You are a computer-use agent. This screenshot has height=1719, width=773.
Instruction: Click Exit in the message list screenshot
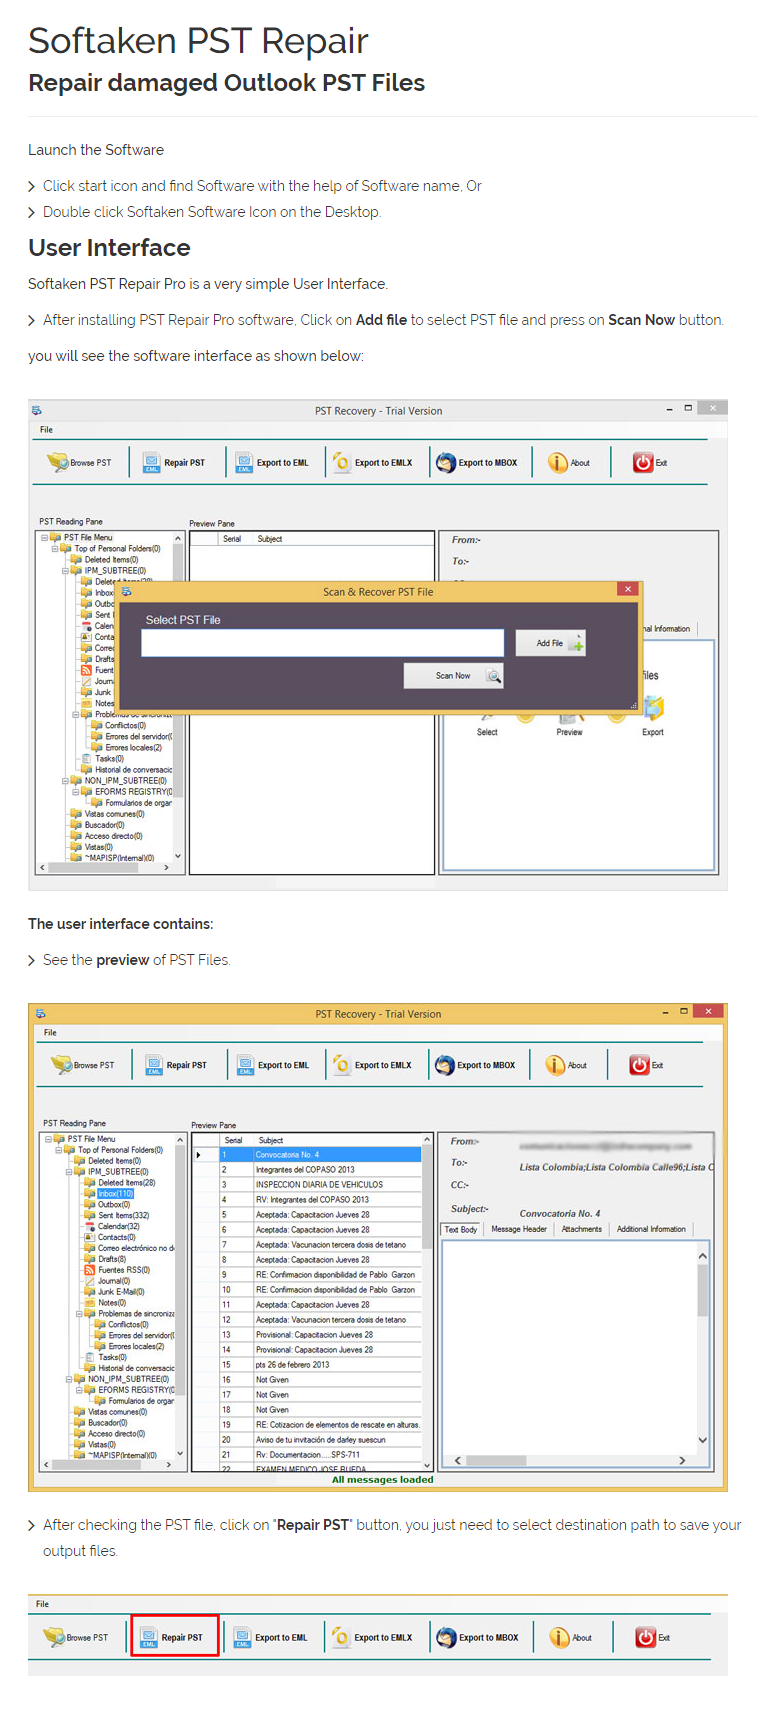(647, 1065)
